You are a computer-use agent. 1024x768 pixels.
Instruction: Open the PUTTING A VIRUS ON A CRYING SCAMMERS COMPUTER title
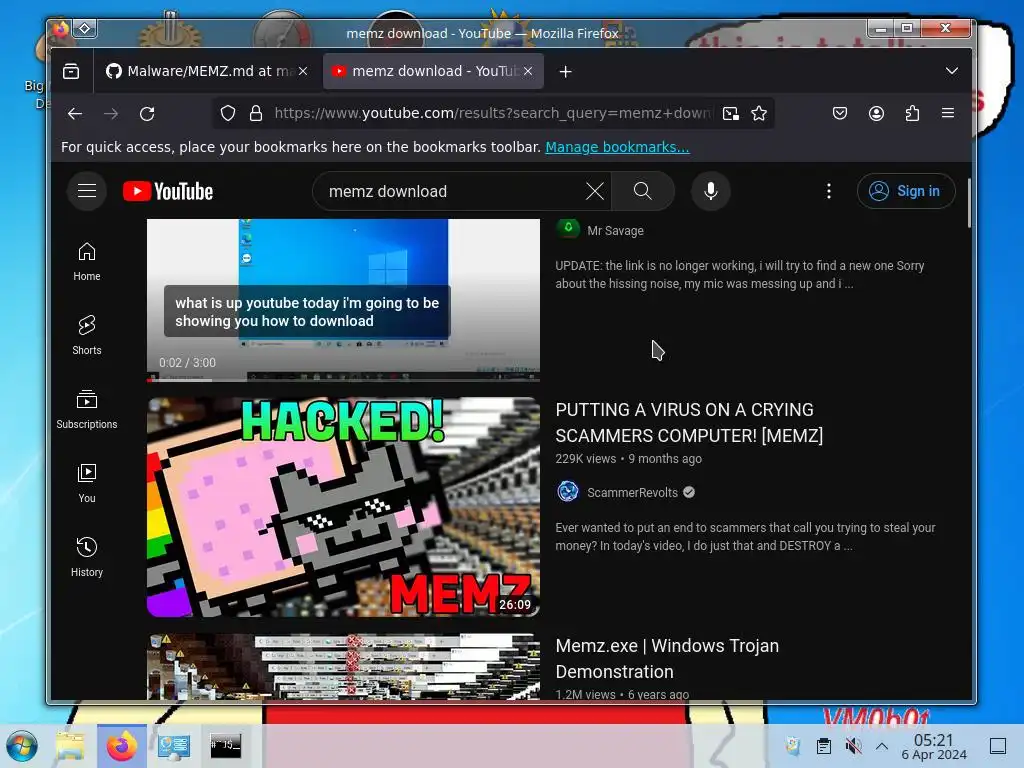click(x=689, y=423)
